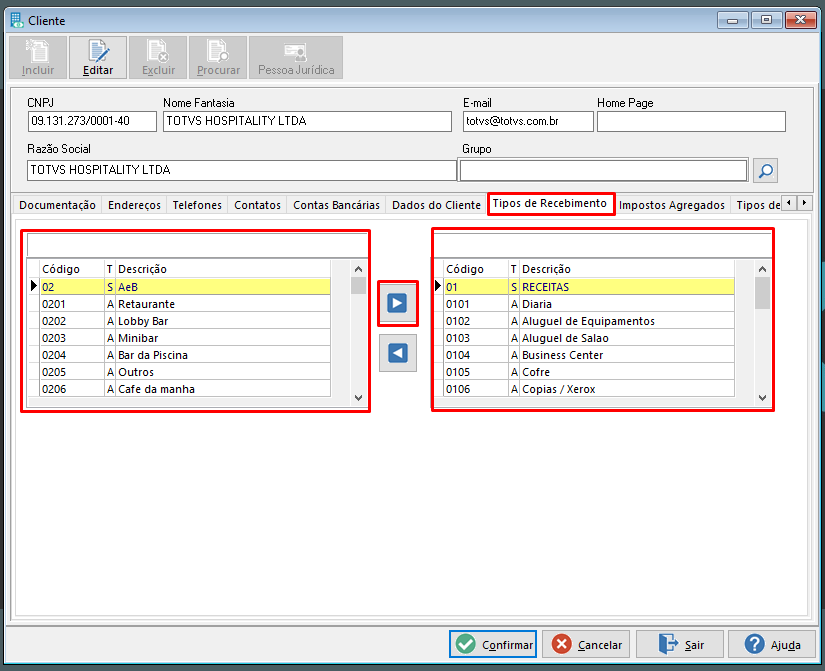
Task: Move selected item left with arrow button
Action: pyautogui.click(x=397, y=353)
